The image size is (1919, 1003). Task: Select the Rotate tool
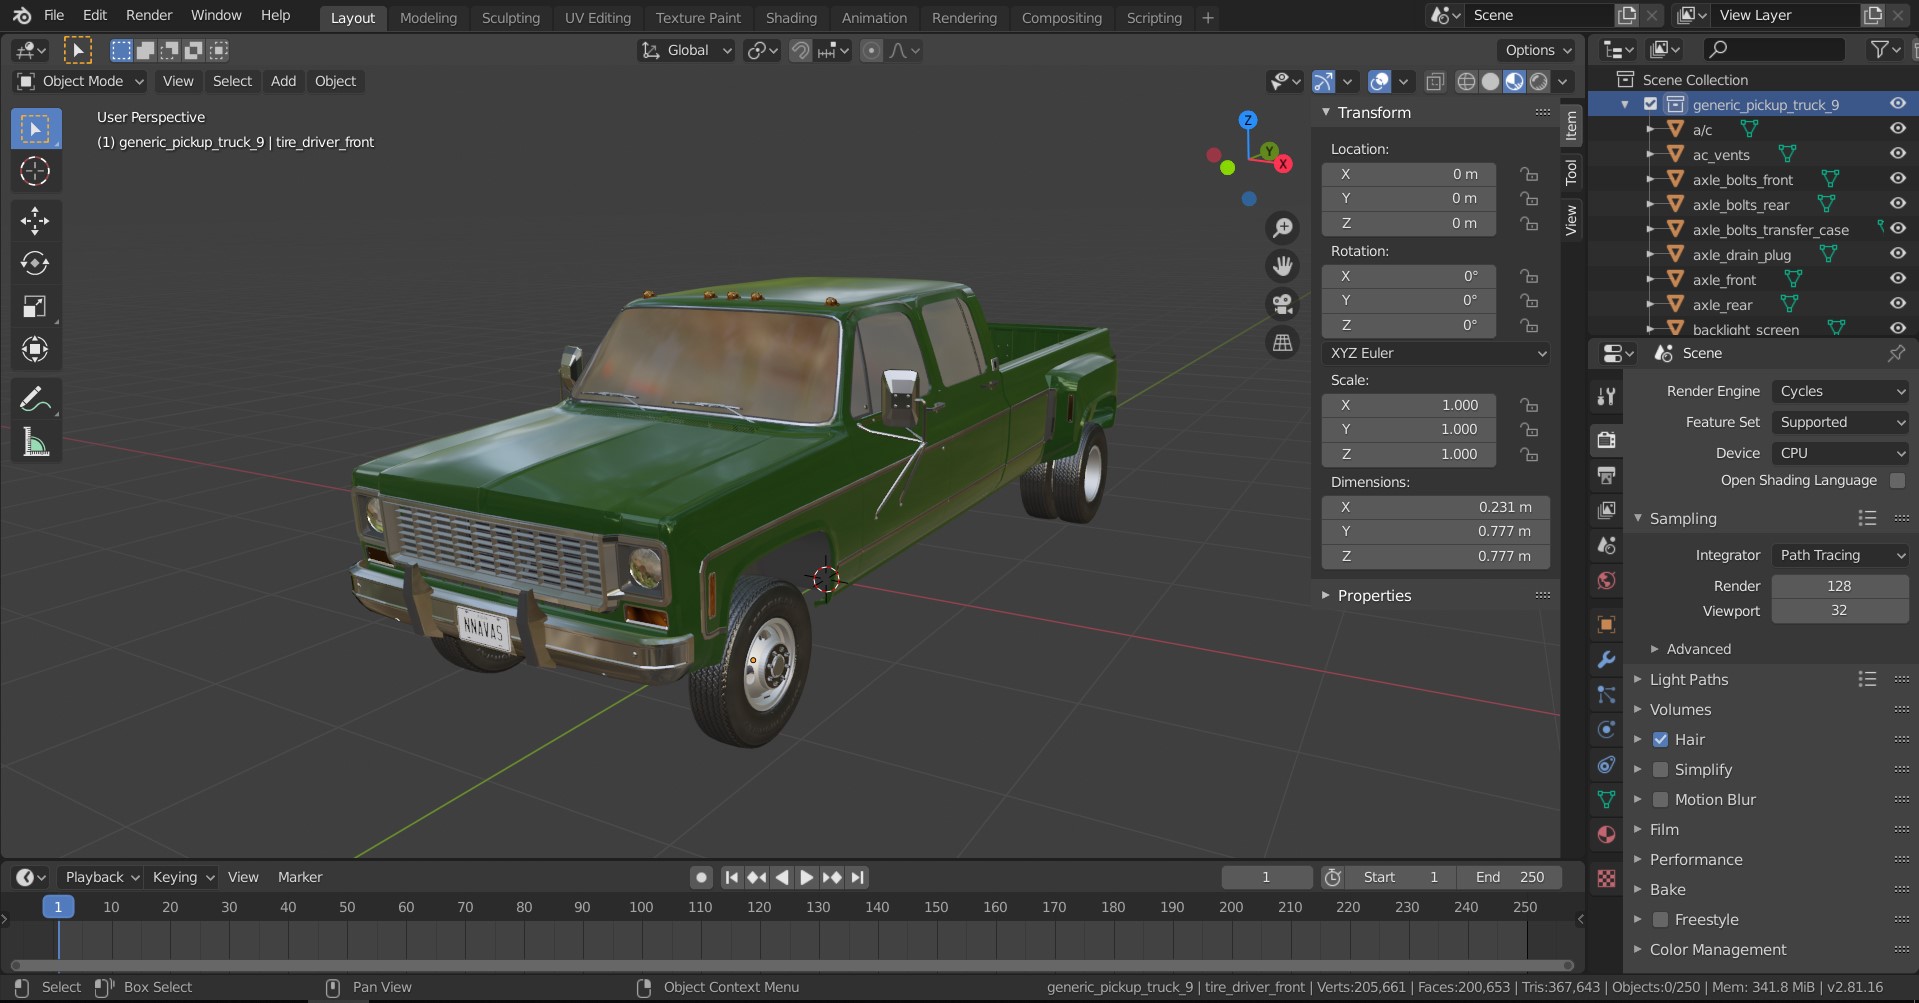click(x=35, y=263)
